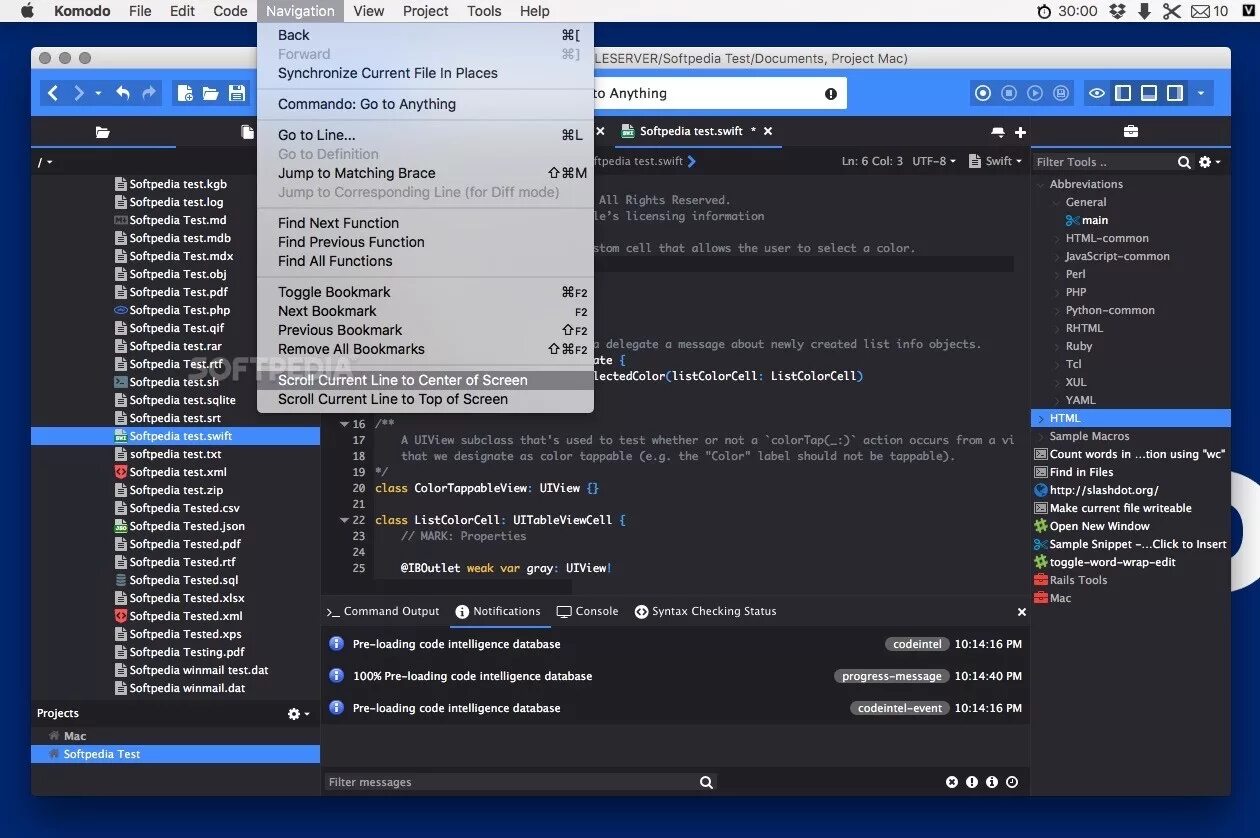Click the magnifier in Filter messages box
Viewport: 1260px width, 838px height.
706,782
